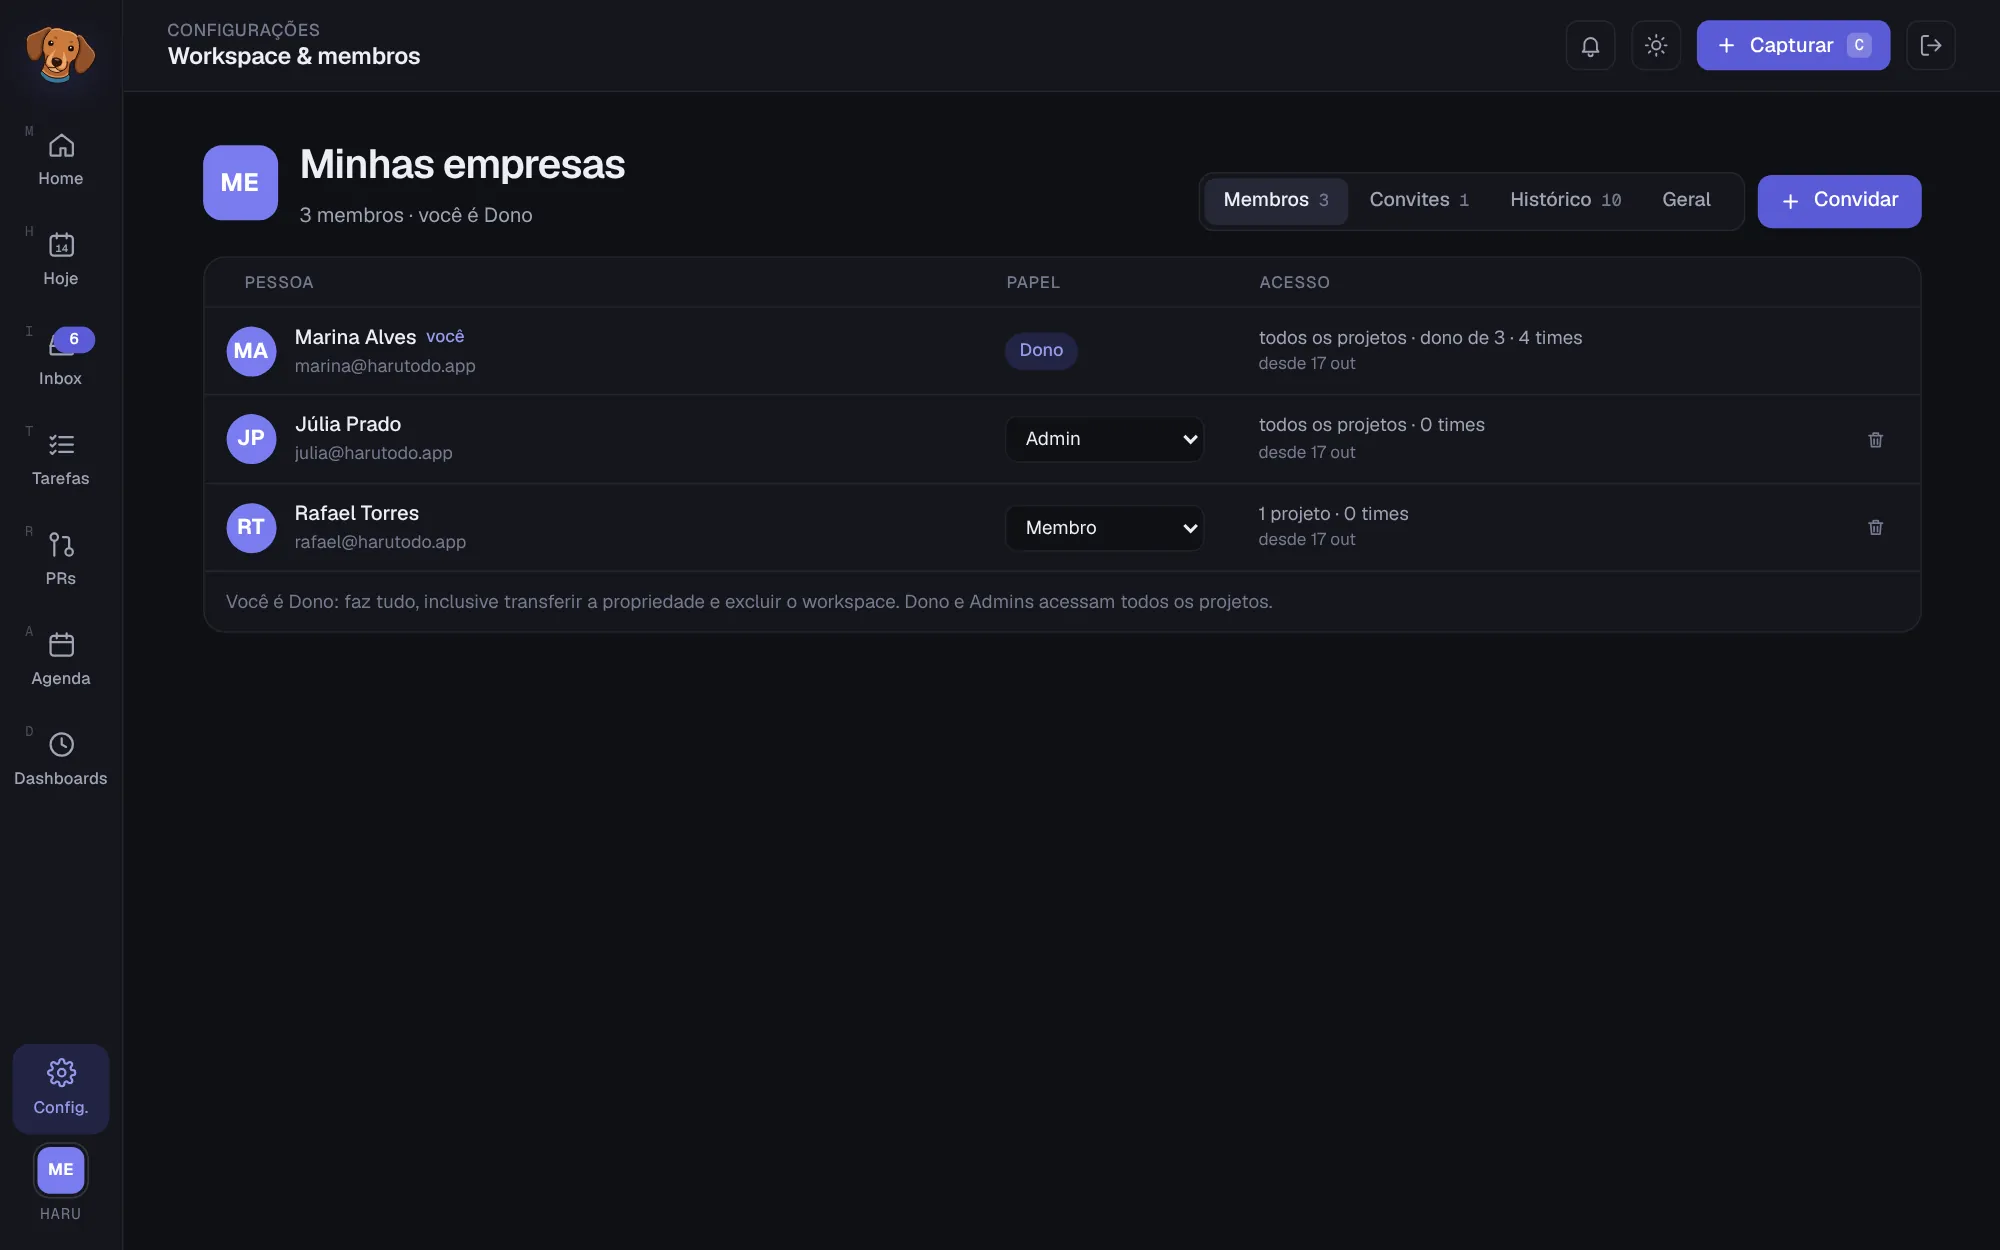Open Dashboards from the sidebar
The width and height of the screenshot is (2000, 1250).
tap(61, 760)
